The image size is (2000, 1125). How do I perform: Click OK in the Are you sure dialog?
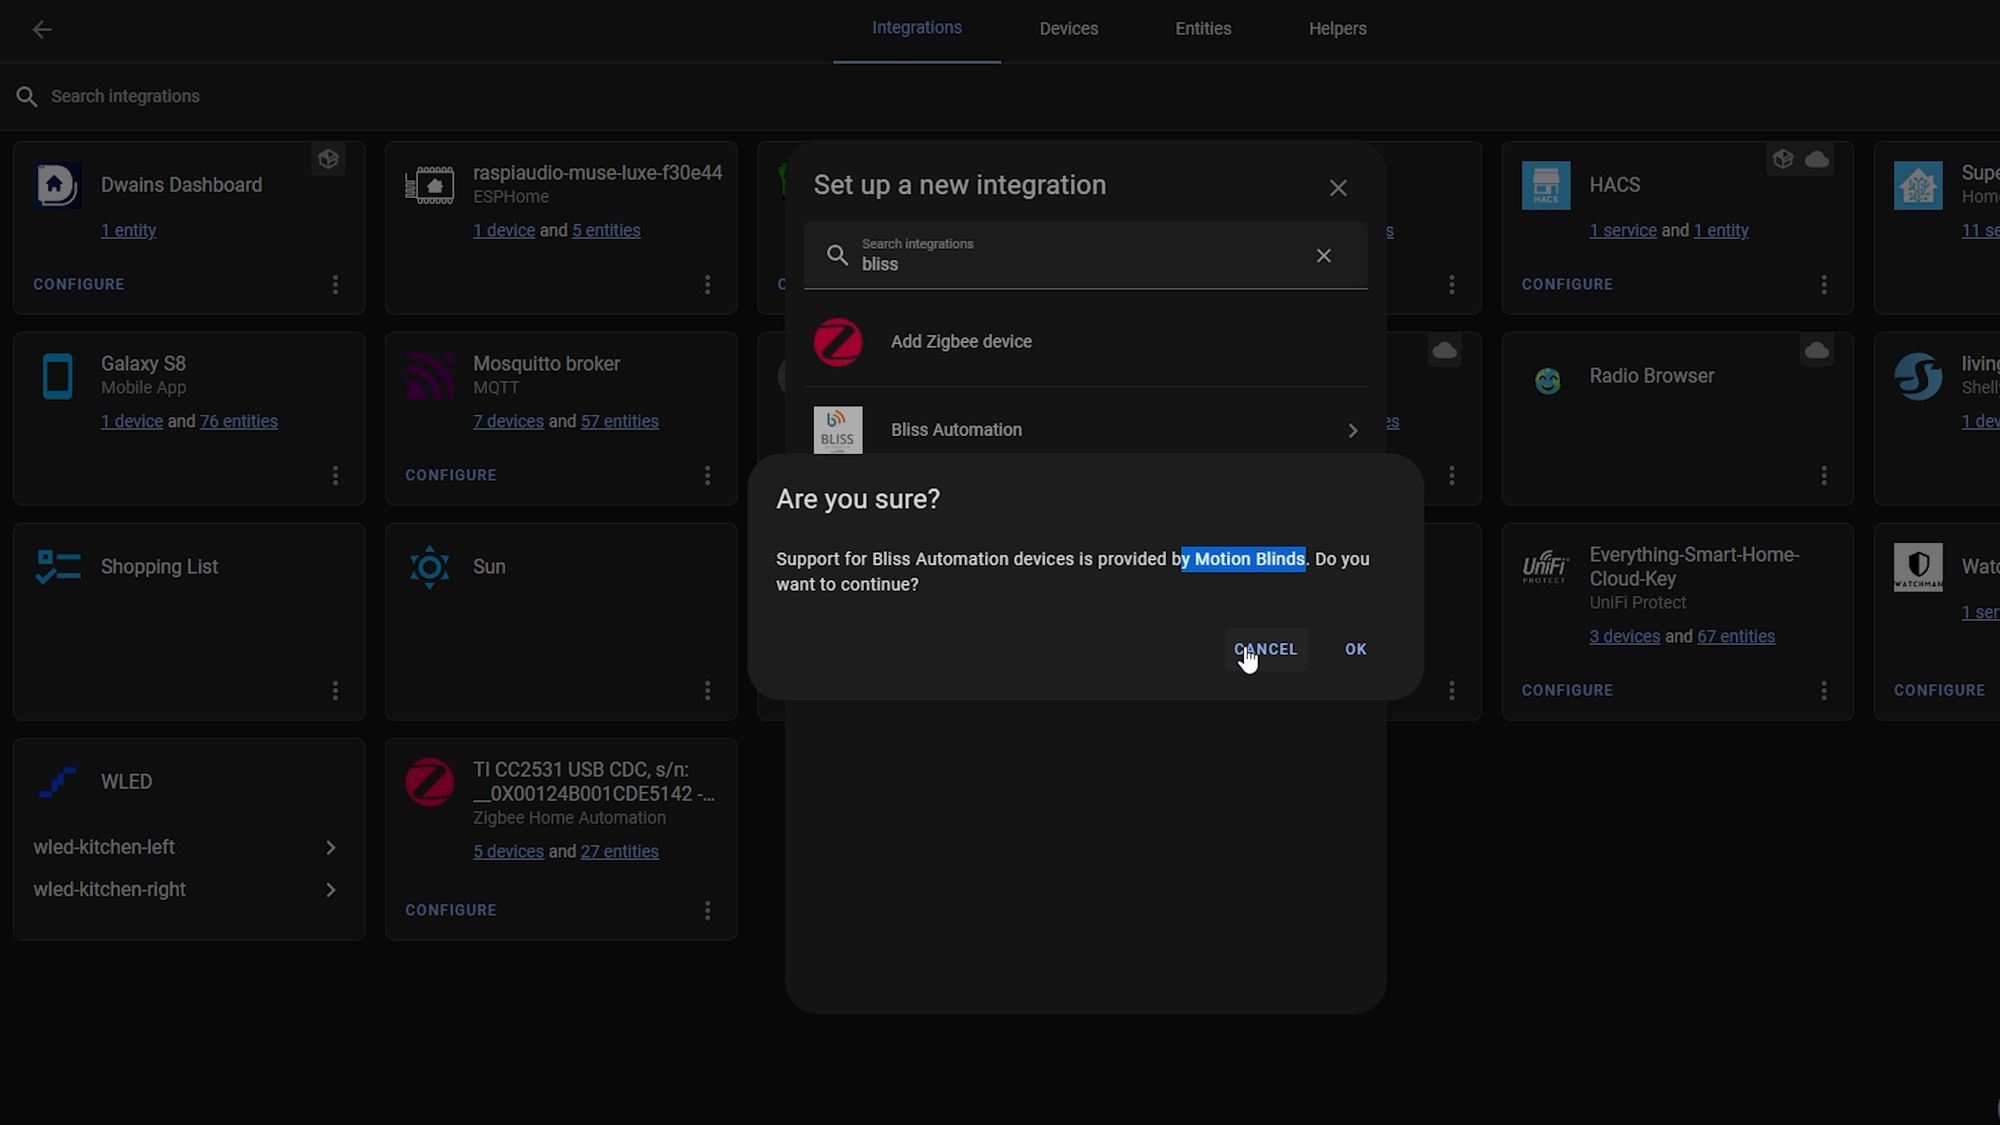click(1355, 650)
